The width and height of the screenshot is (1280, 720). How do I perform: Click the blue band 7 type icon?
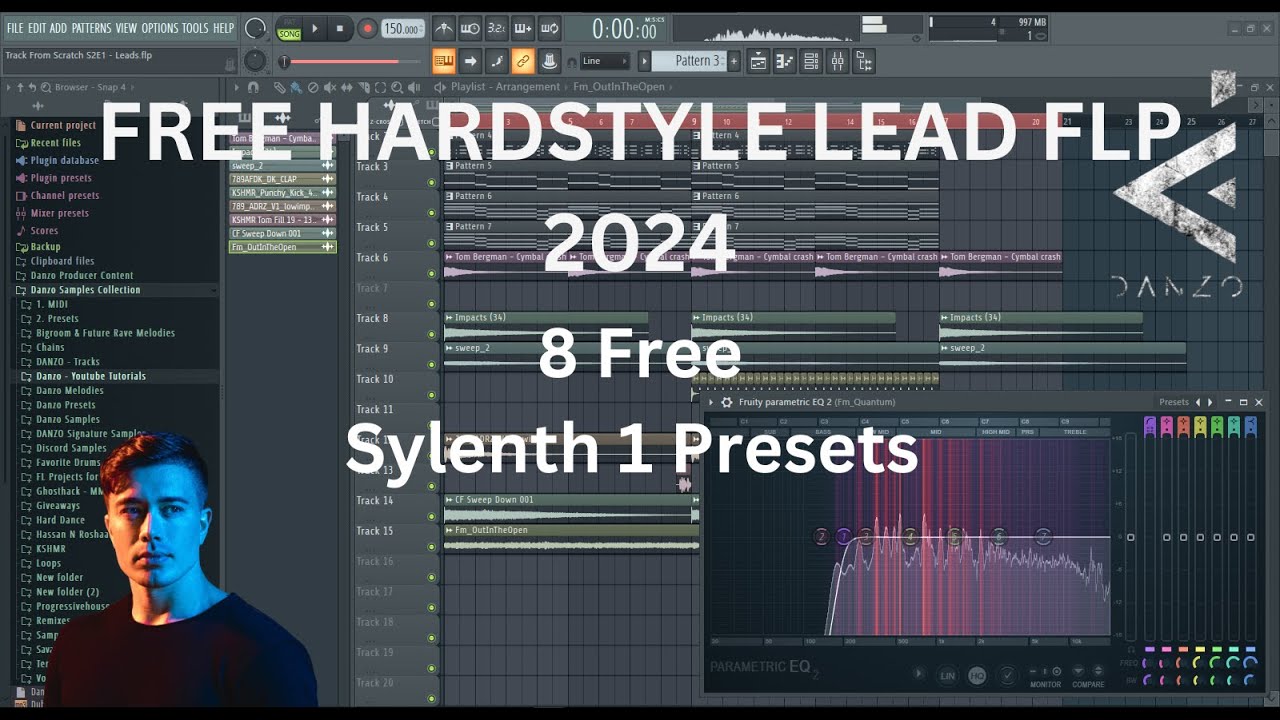[1250, 426]
